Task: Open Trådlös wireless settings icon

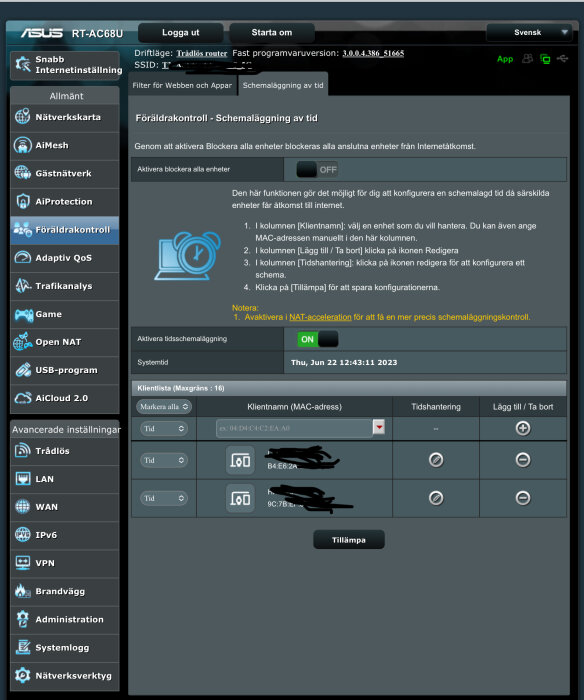Action: 22,451
